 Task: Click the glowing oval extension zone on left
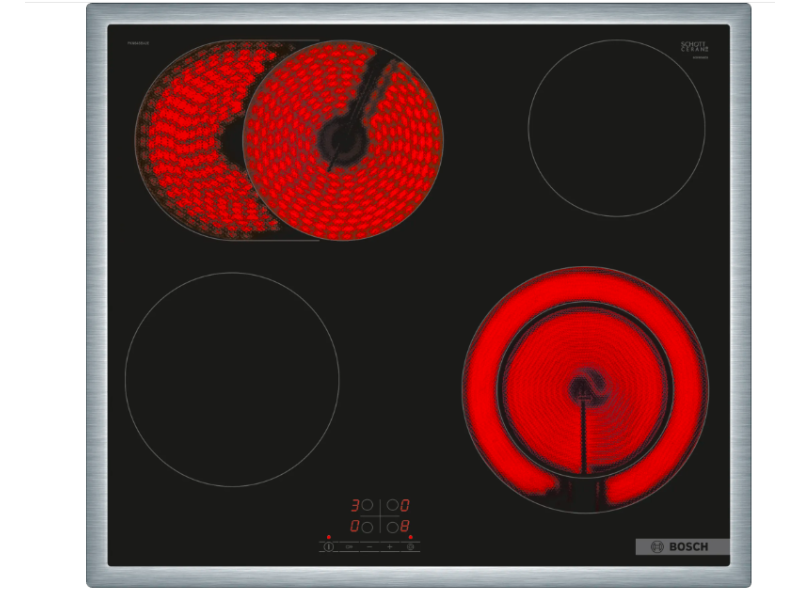click(x=185, y=140)
